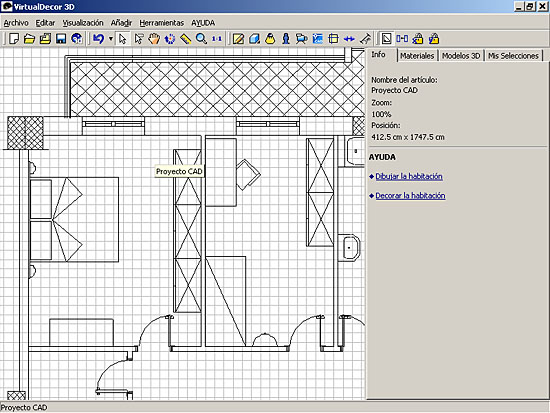Switch to the Materiales tab
Image resolution: width=550 pixels, height=413 pixels.
pos(417,56)
